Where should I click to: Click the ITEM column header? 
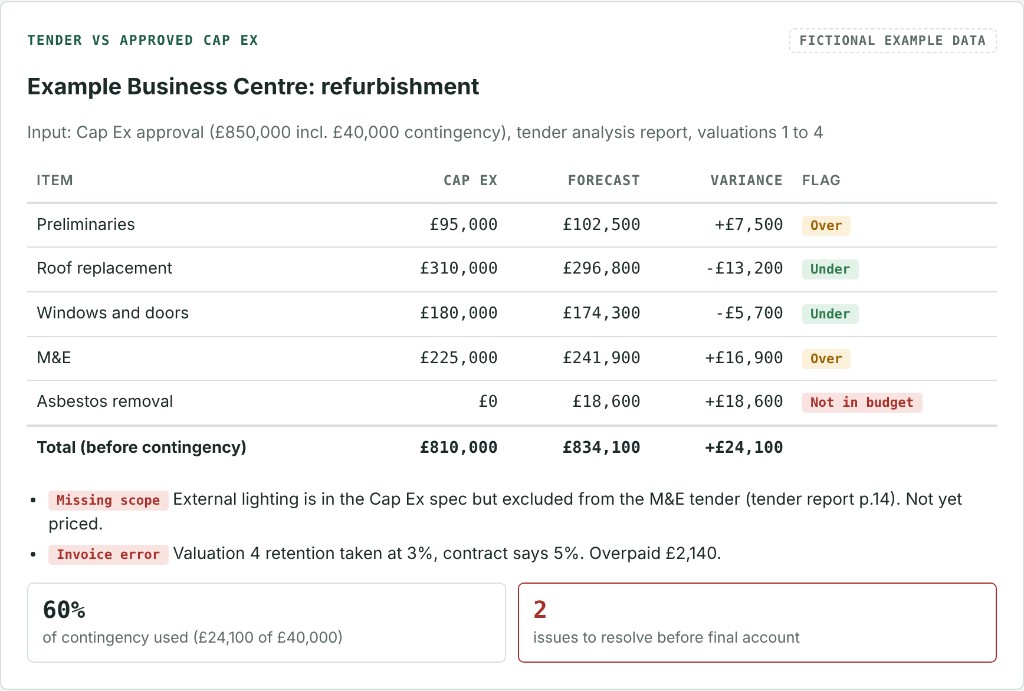pyautogui.click(x=55, y=180)
